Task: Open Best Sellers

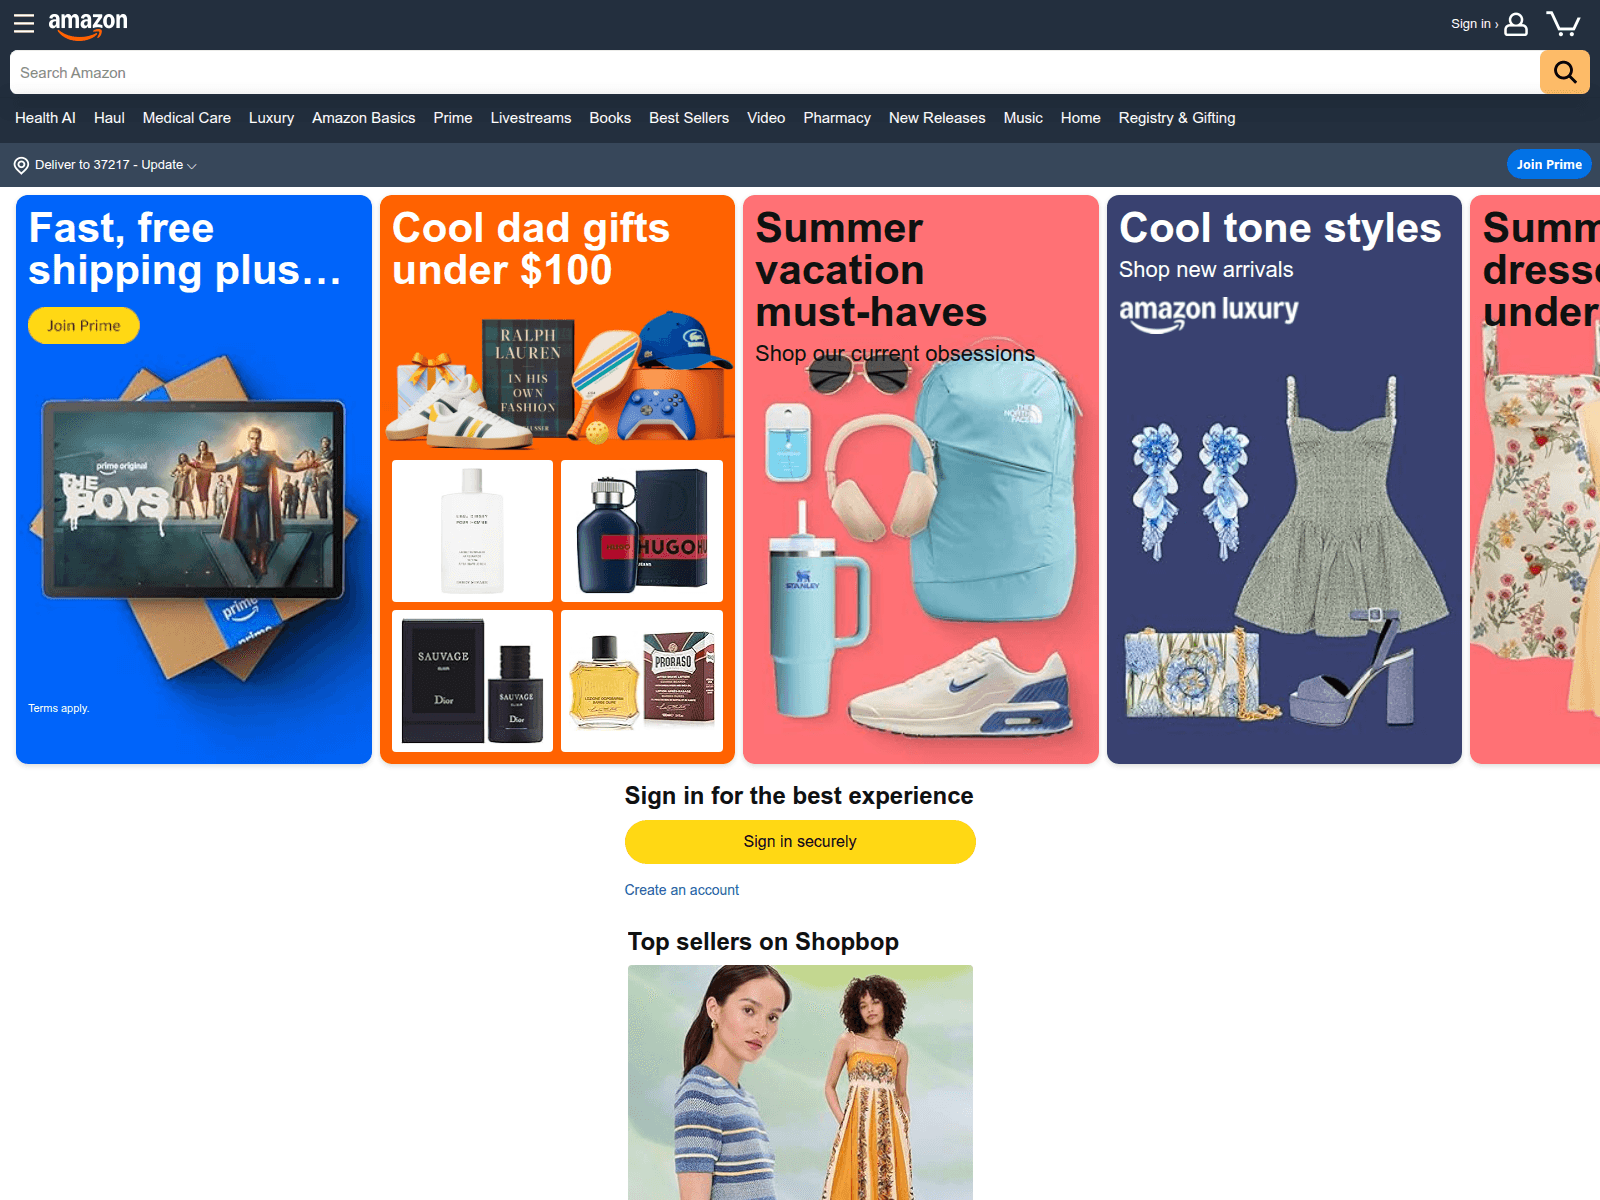Action: click(x=689, y=118)
